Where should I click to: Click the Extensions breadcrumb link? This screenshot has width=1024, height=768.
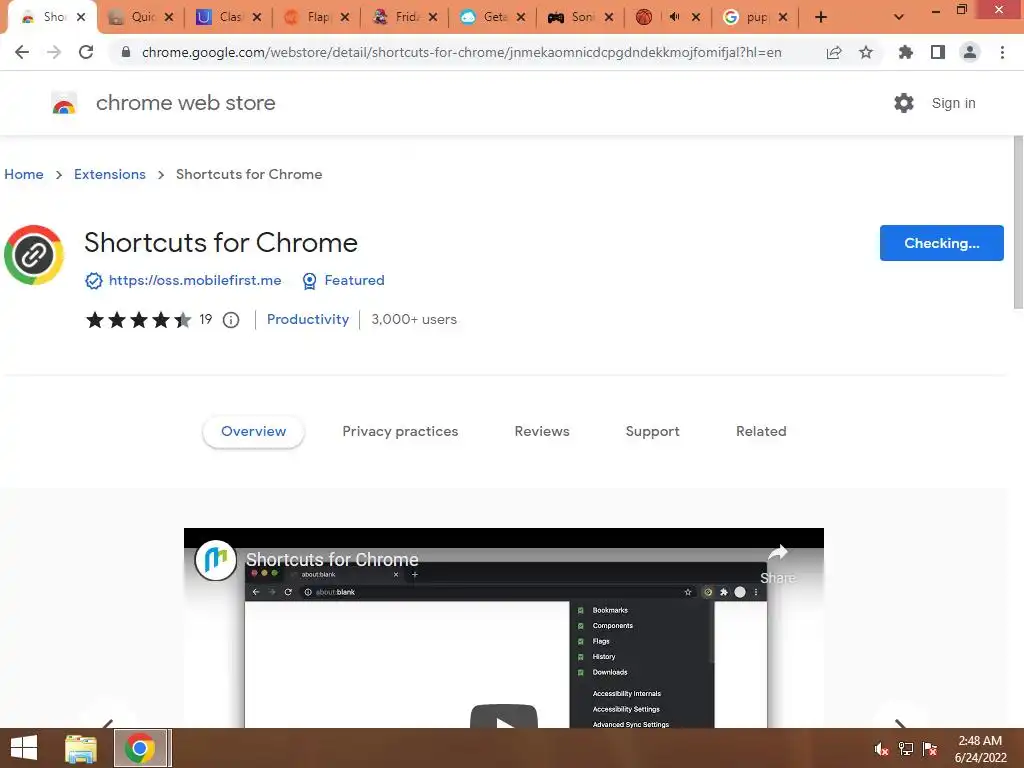110,174
